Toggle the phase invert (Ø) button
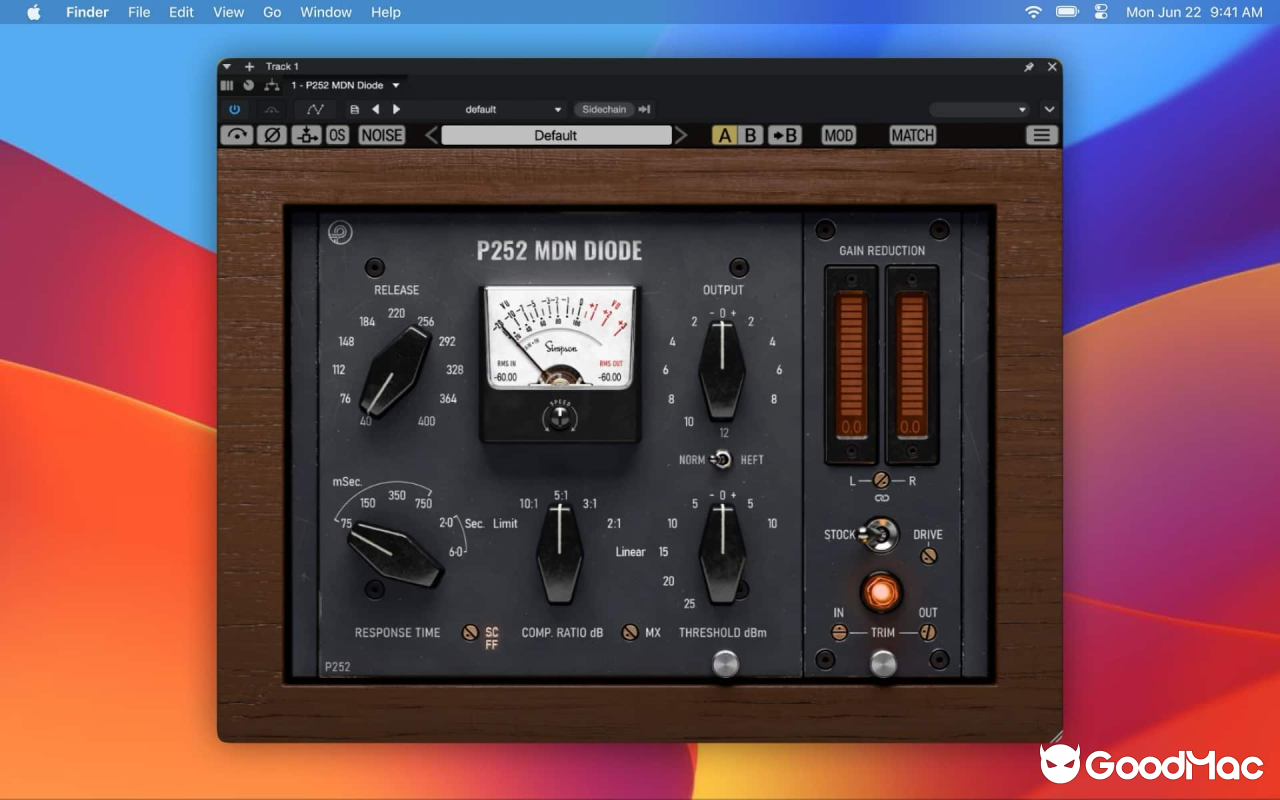 tap(272, 135)
